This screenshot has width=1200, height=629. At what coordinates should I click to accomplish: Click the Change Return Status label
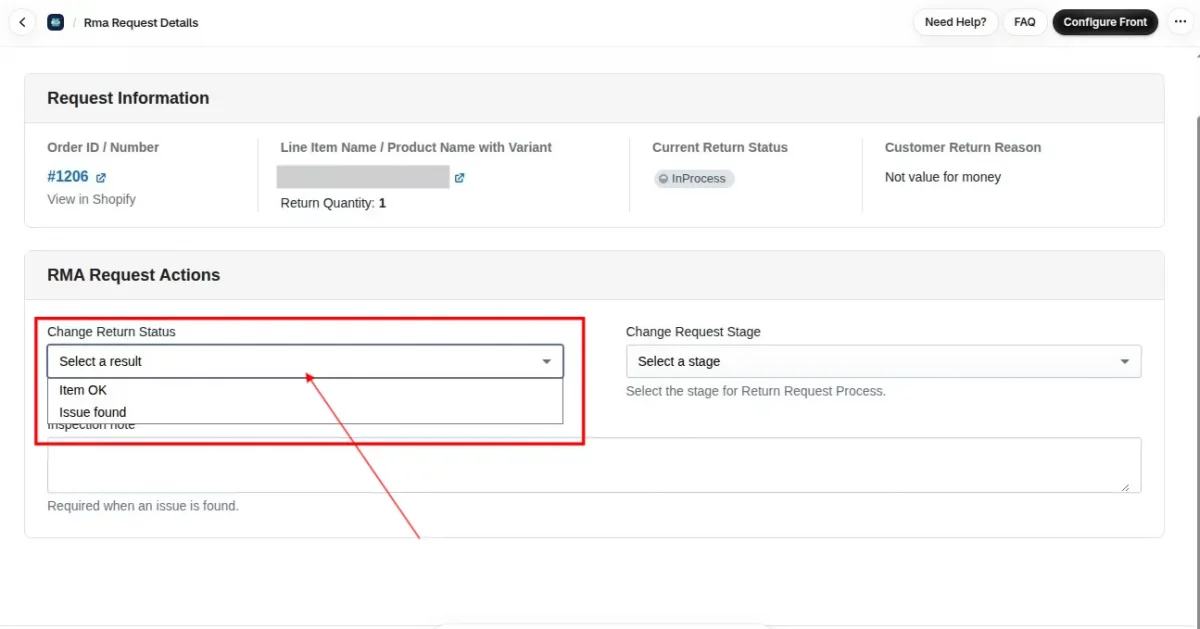coord(111,332)
